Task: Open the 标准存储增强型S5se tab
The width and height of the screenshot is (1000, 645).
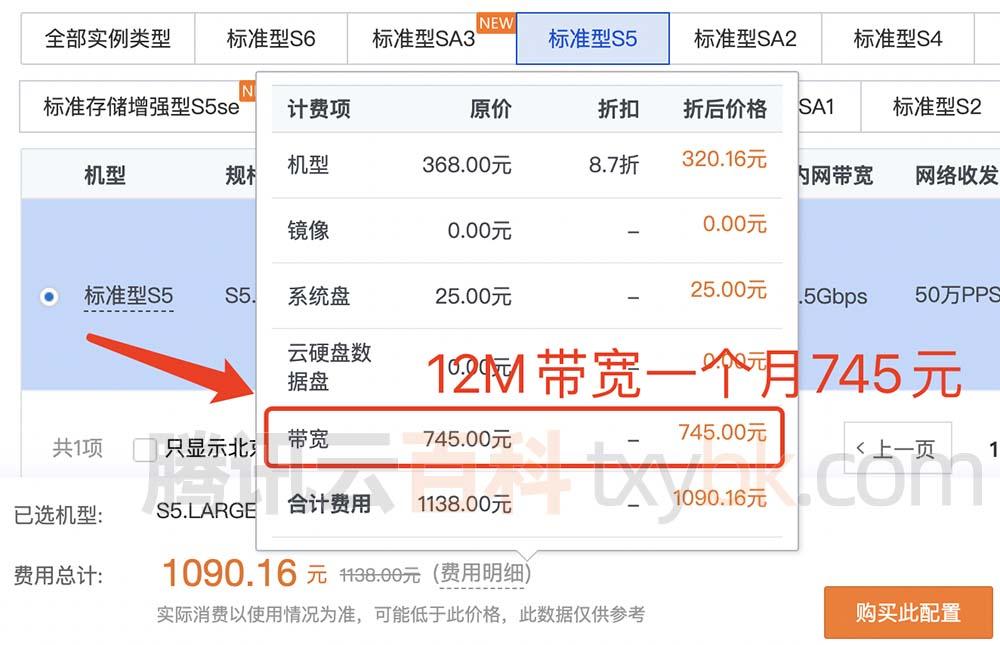Action: (x=141, y=107)
